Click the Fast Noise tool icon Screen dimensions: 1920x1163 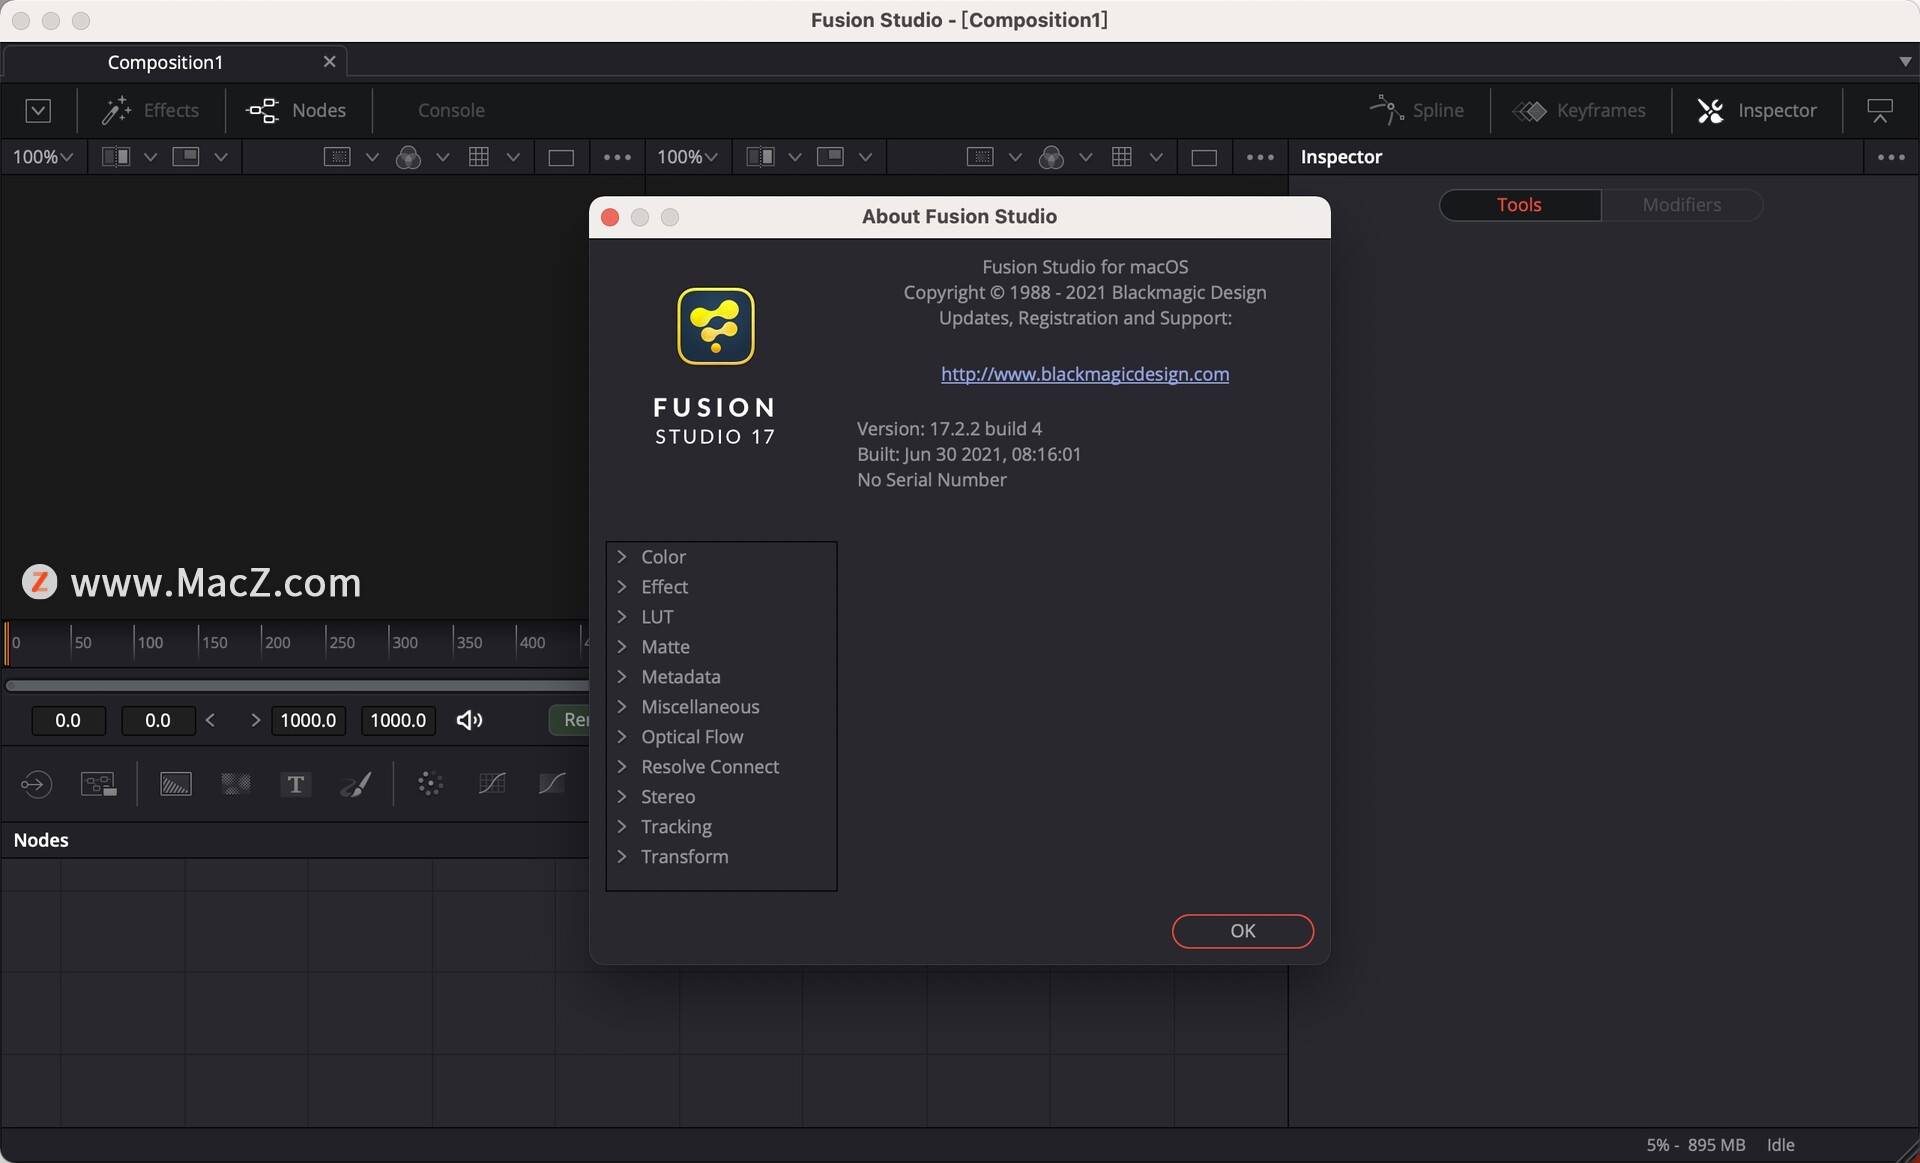tap(236, 784)
